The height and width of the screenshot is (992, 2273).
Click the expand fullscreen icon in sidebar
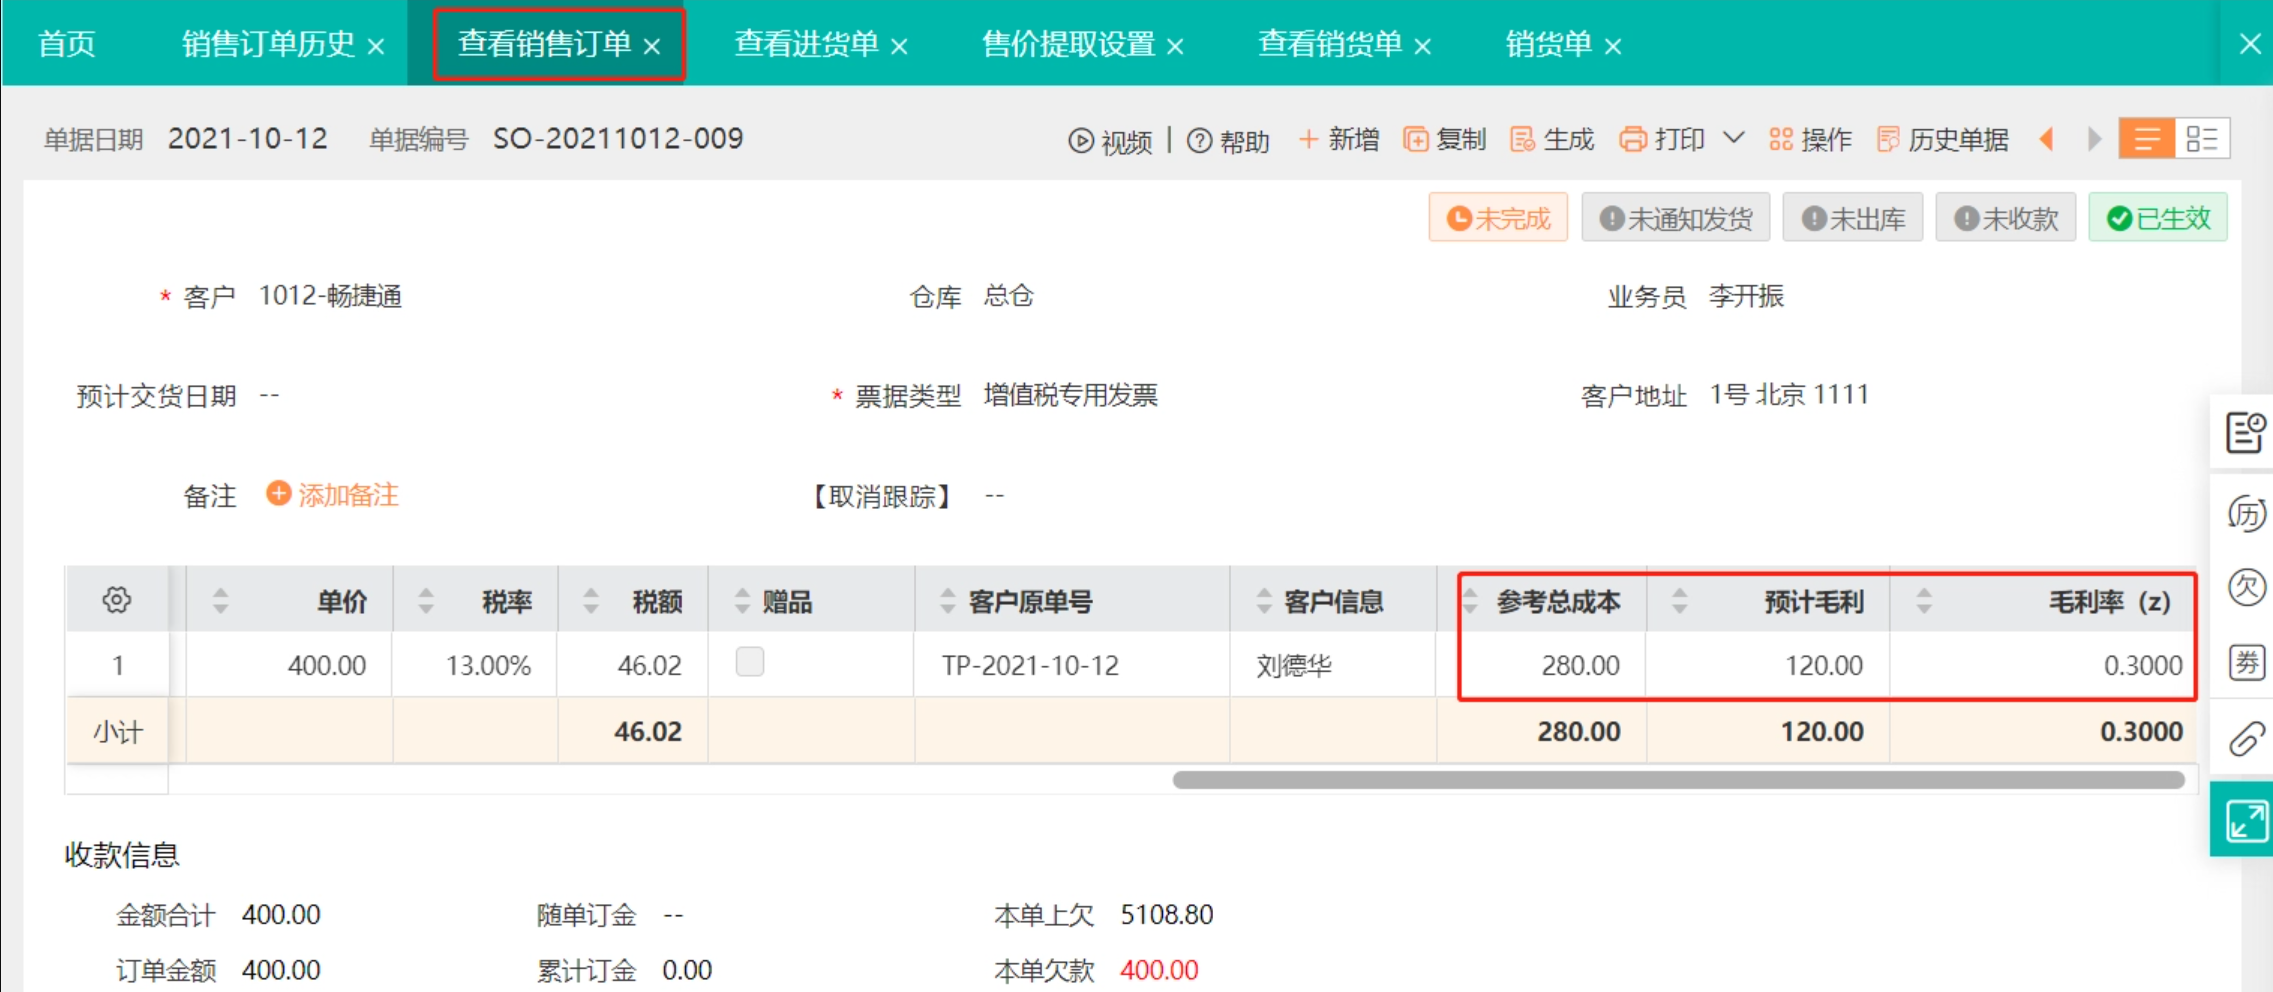coord(2246,821)
